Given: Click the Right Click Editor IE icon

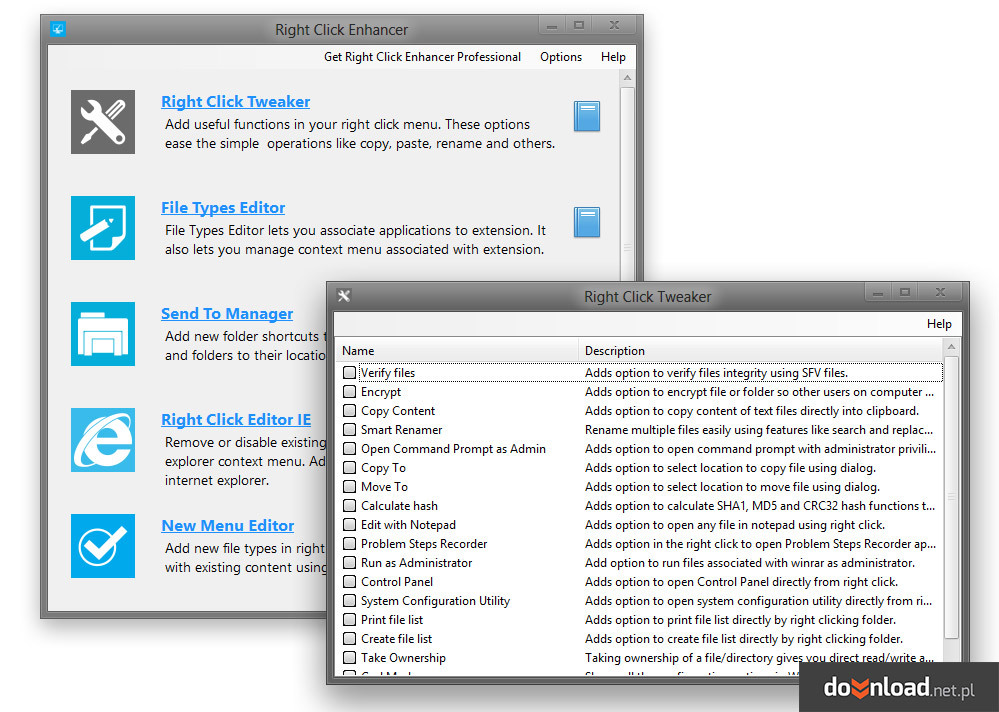Looking at the screenshot, I should point(103,440).
